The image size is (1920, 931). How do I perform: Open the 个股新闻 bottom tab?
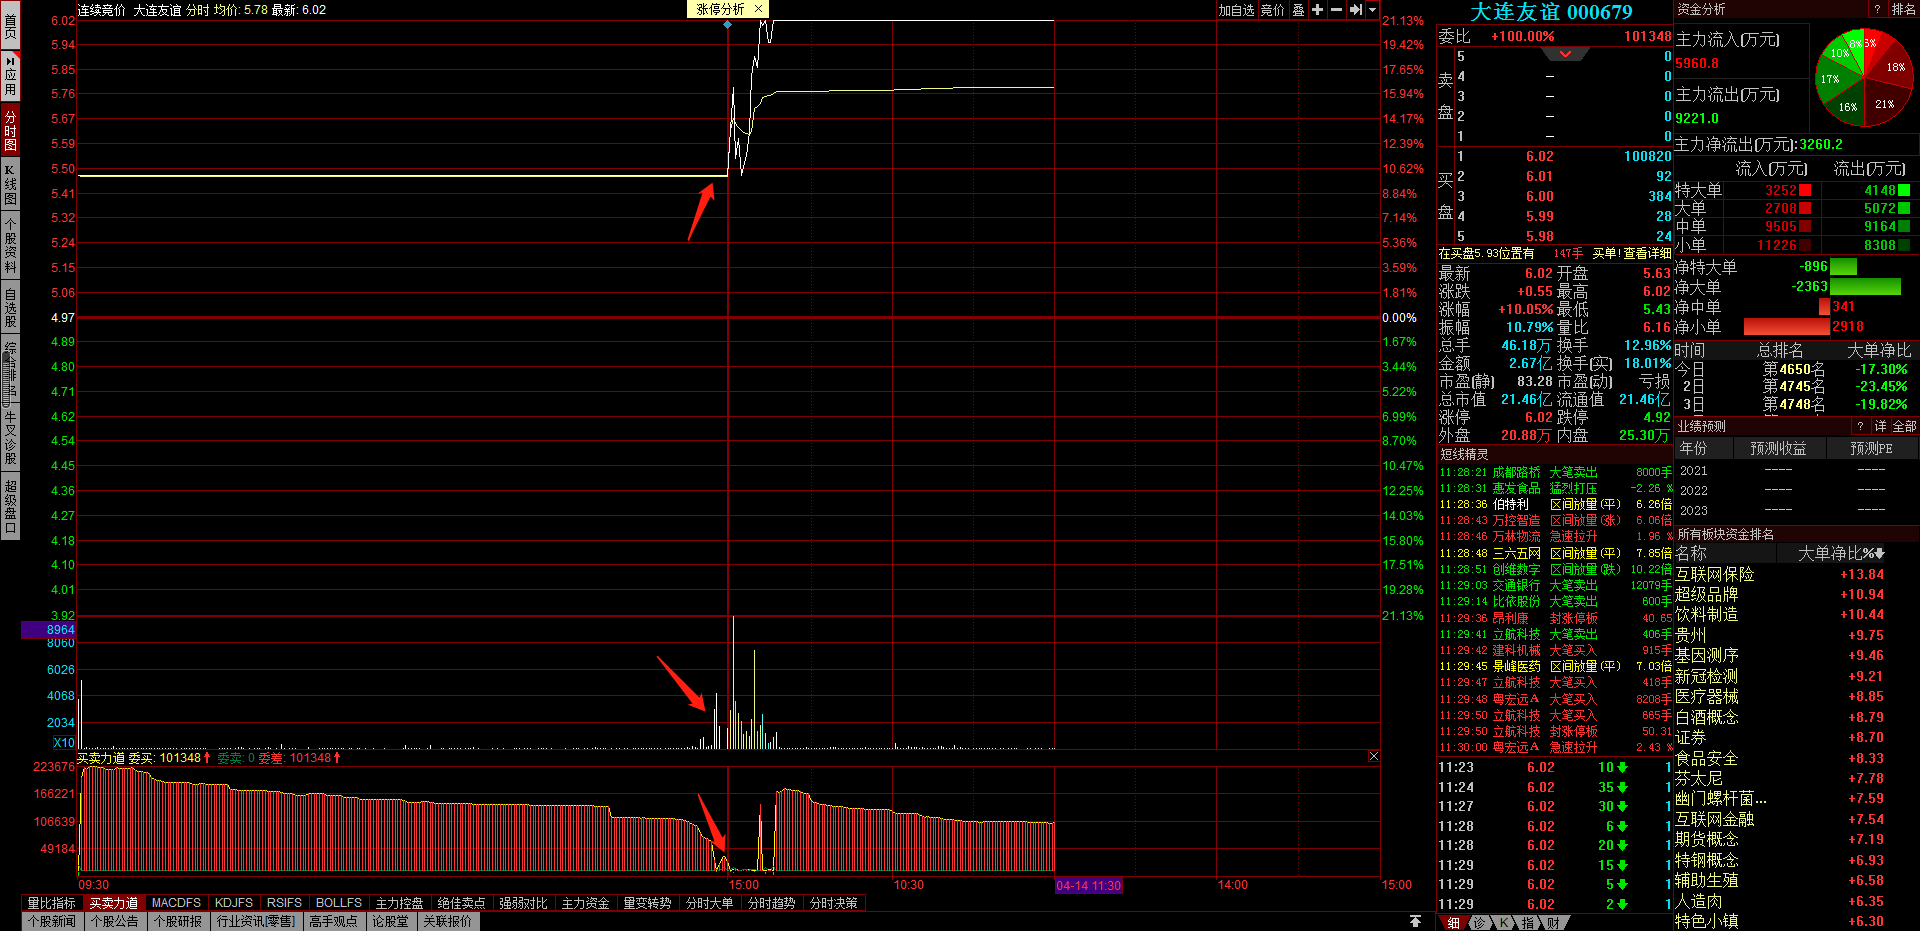click(x=52, y=921)
